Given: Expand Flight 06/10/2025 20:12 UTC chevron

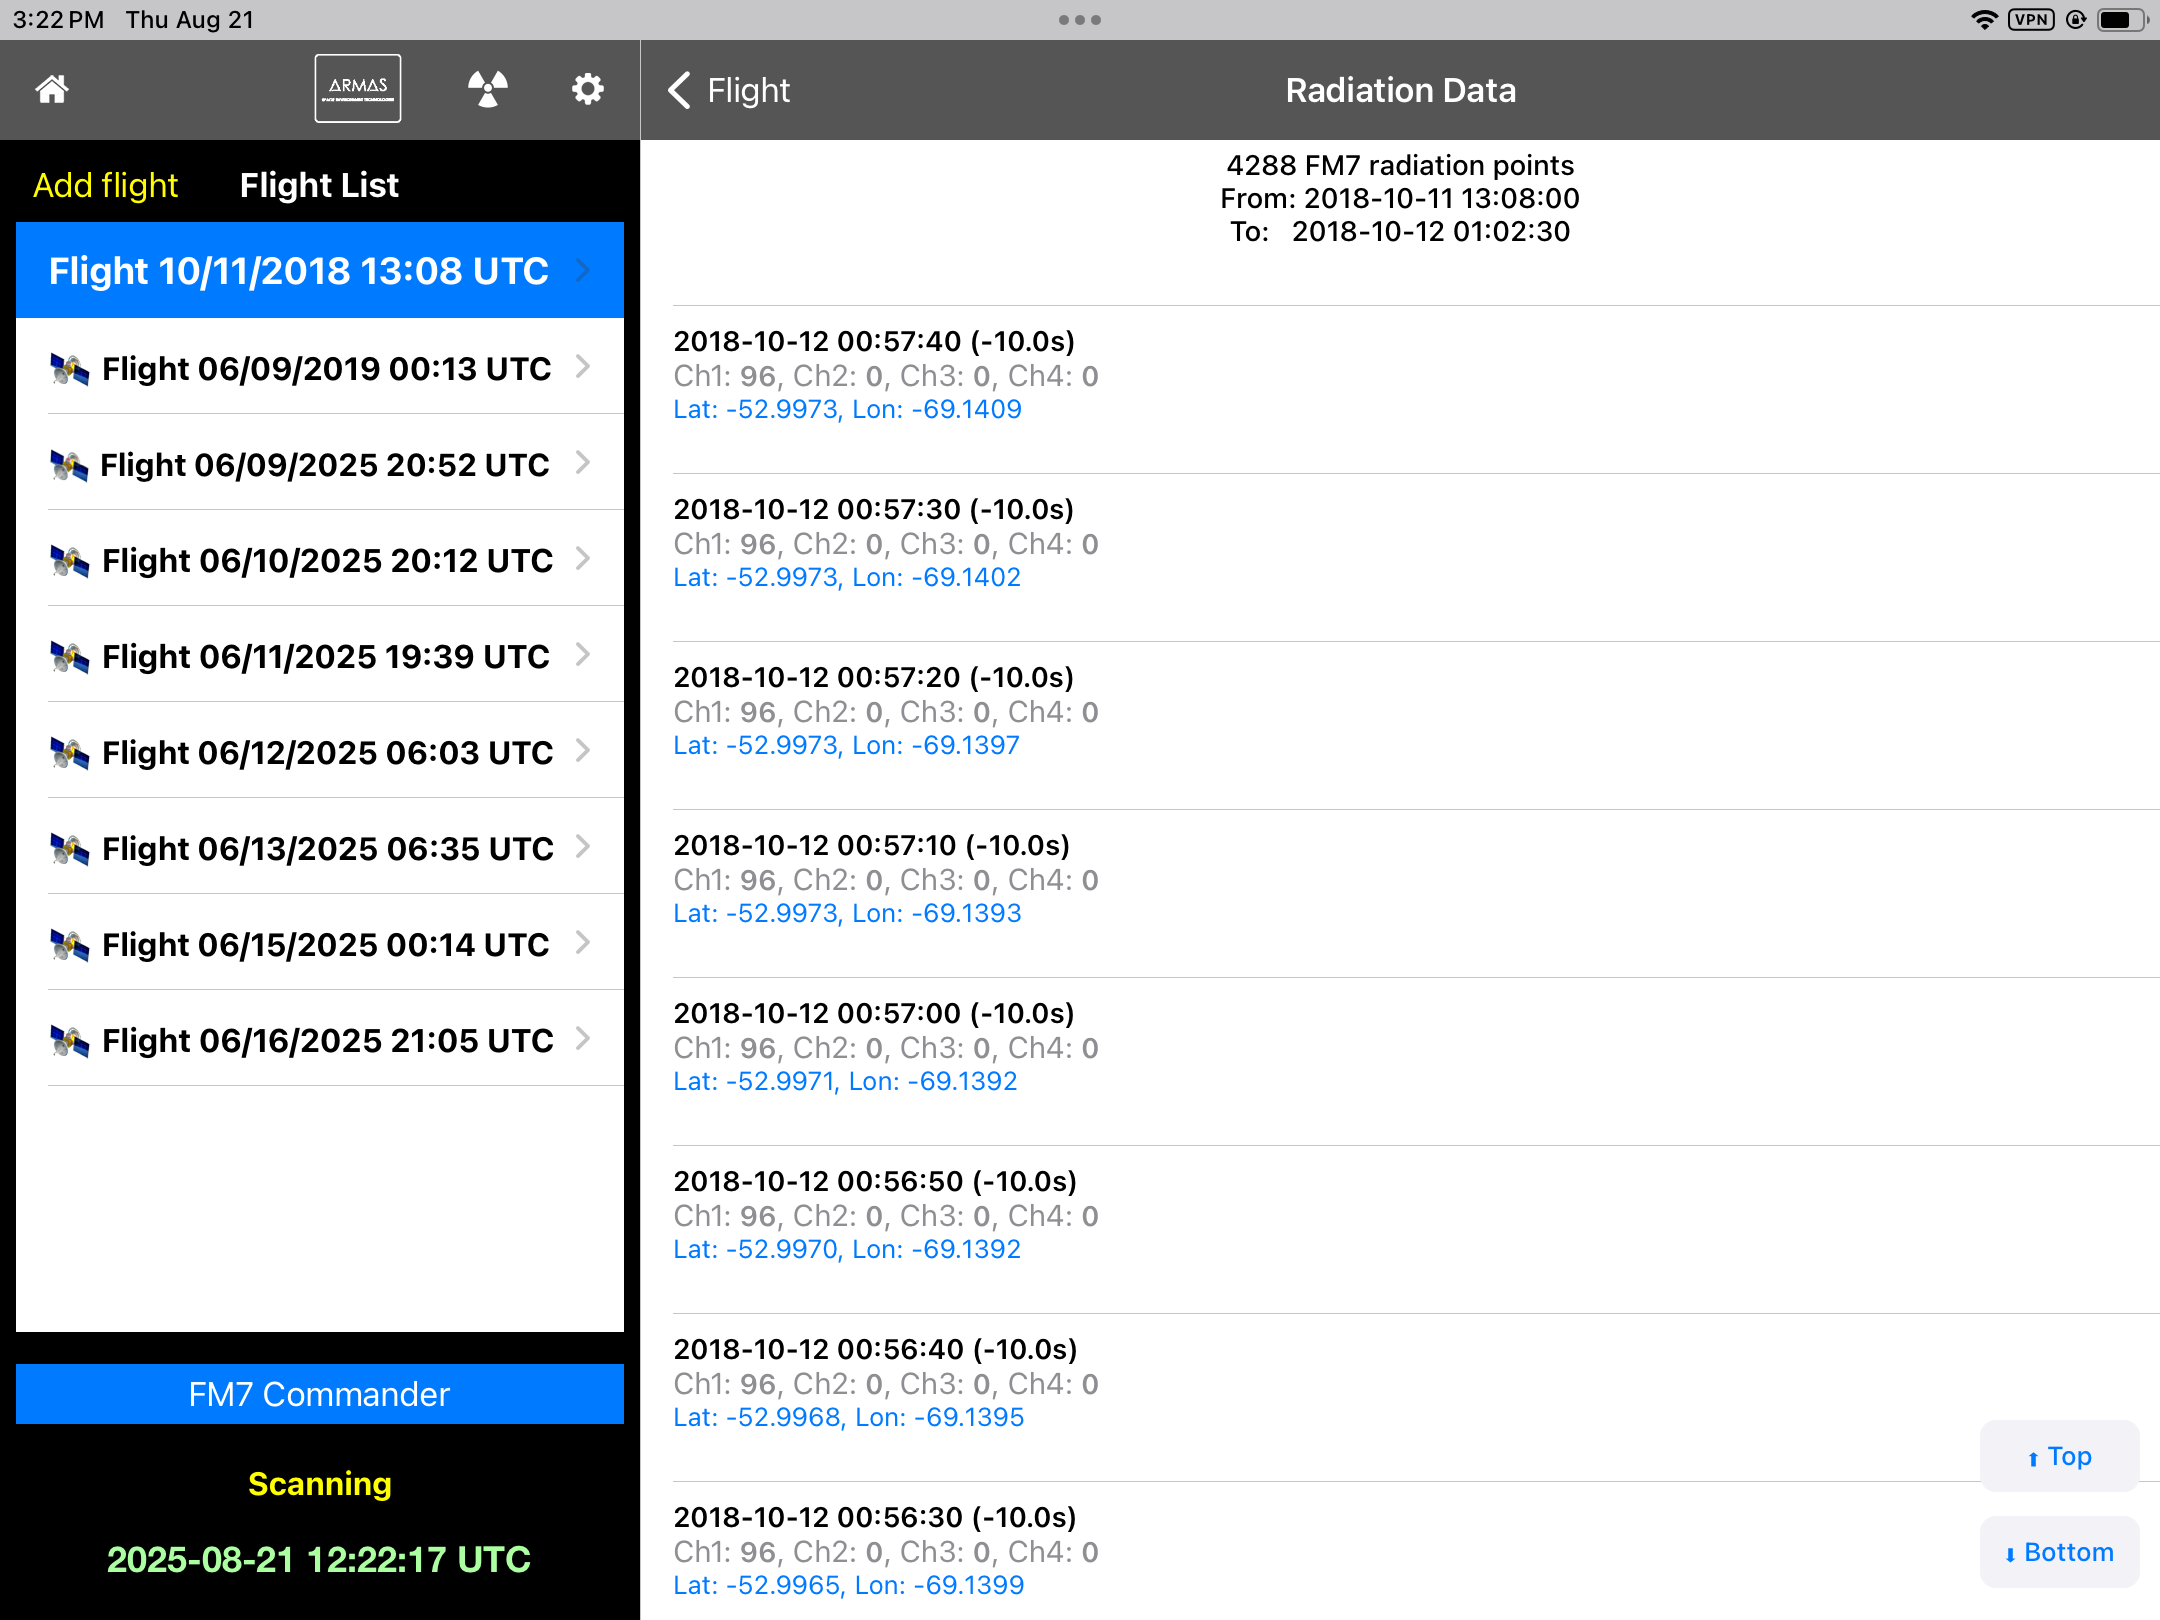Looking at the screenshot, I should (x=583, y=559).
